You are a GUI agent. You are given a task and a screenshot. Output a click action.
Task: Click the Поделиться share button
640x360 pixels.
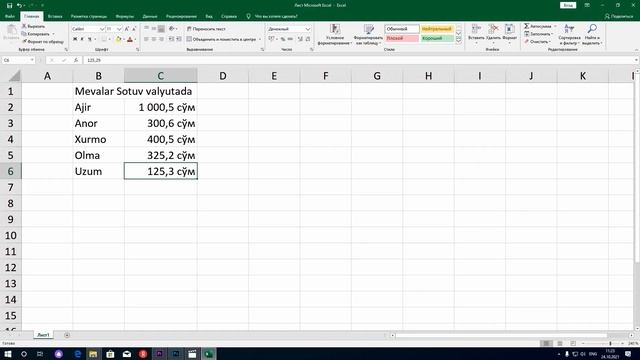click(x=619, y=16)
